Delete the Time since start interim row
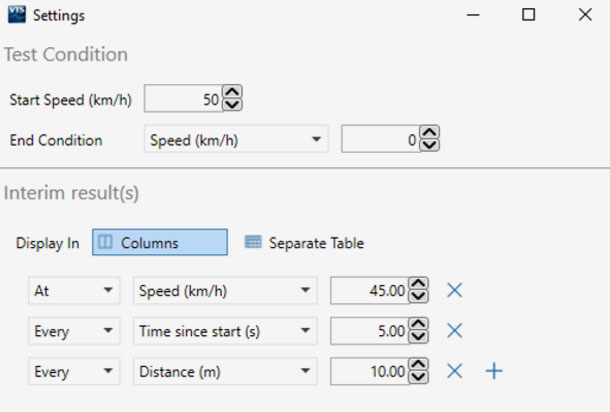Screen dimensions: 610x412 click(455, 331)
